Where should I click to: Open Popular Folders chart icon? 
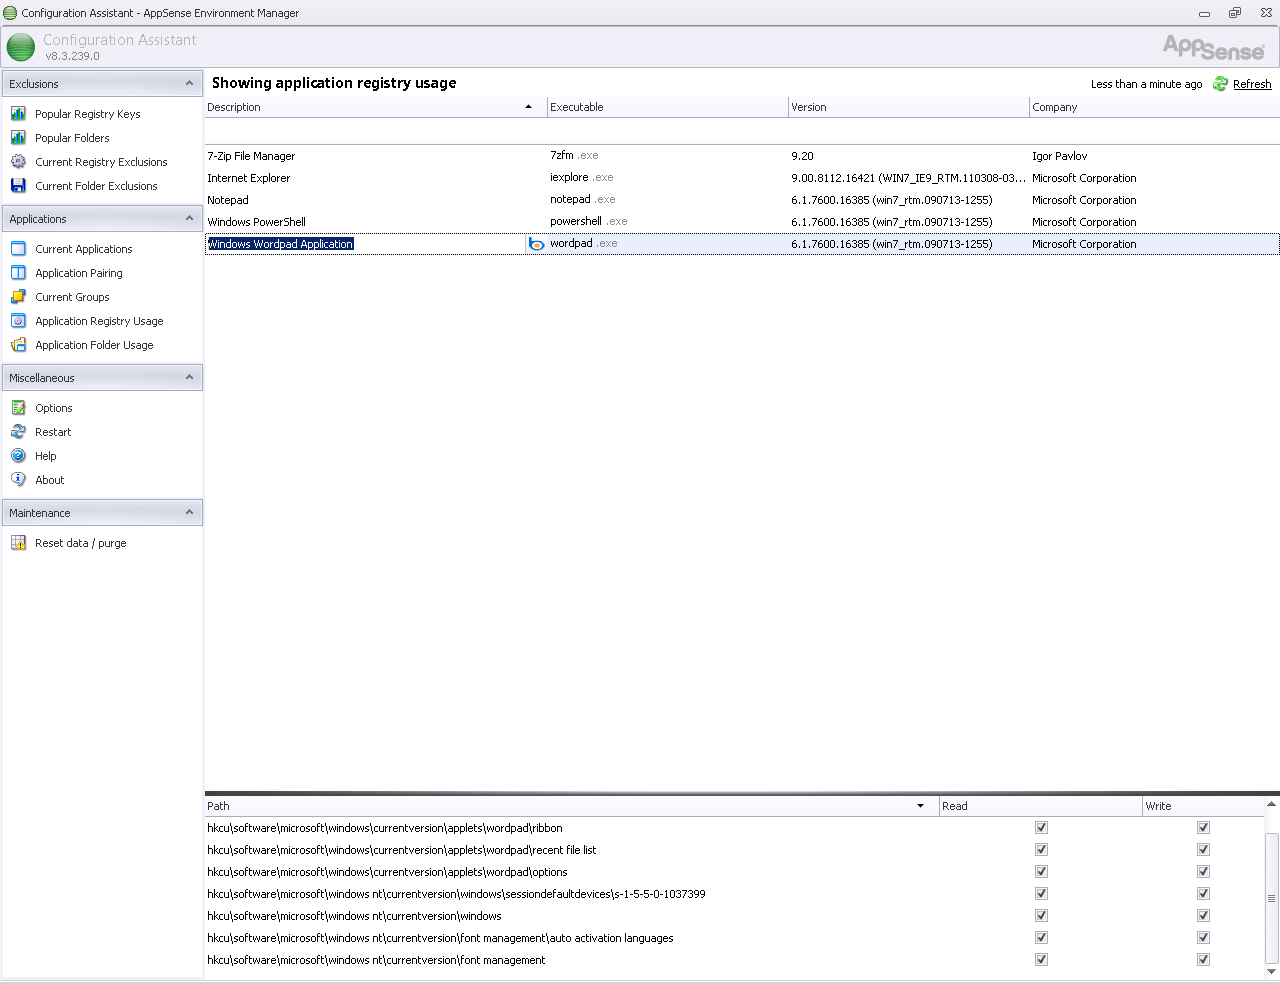coord(18,137)
